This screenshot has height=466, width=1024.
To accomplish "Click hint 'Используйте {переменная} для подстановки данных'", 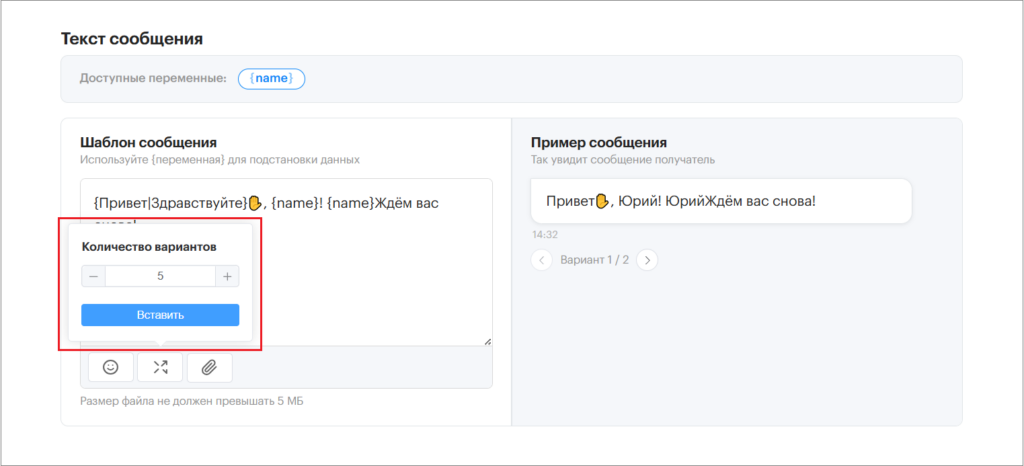I will click(219, 159).
